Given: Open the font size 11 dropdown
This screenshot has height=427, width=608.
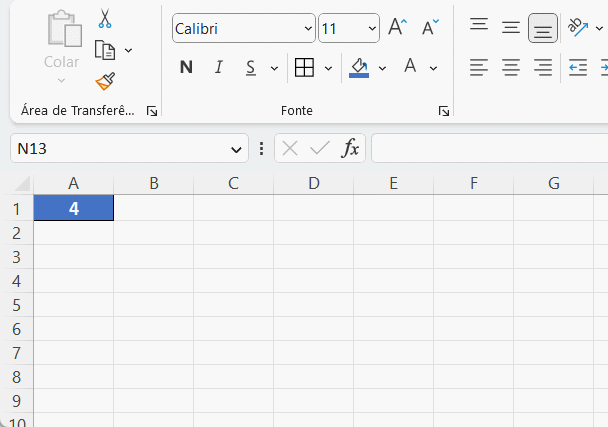Looking at the screenshot, I should pos(372,28).
